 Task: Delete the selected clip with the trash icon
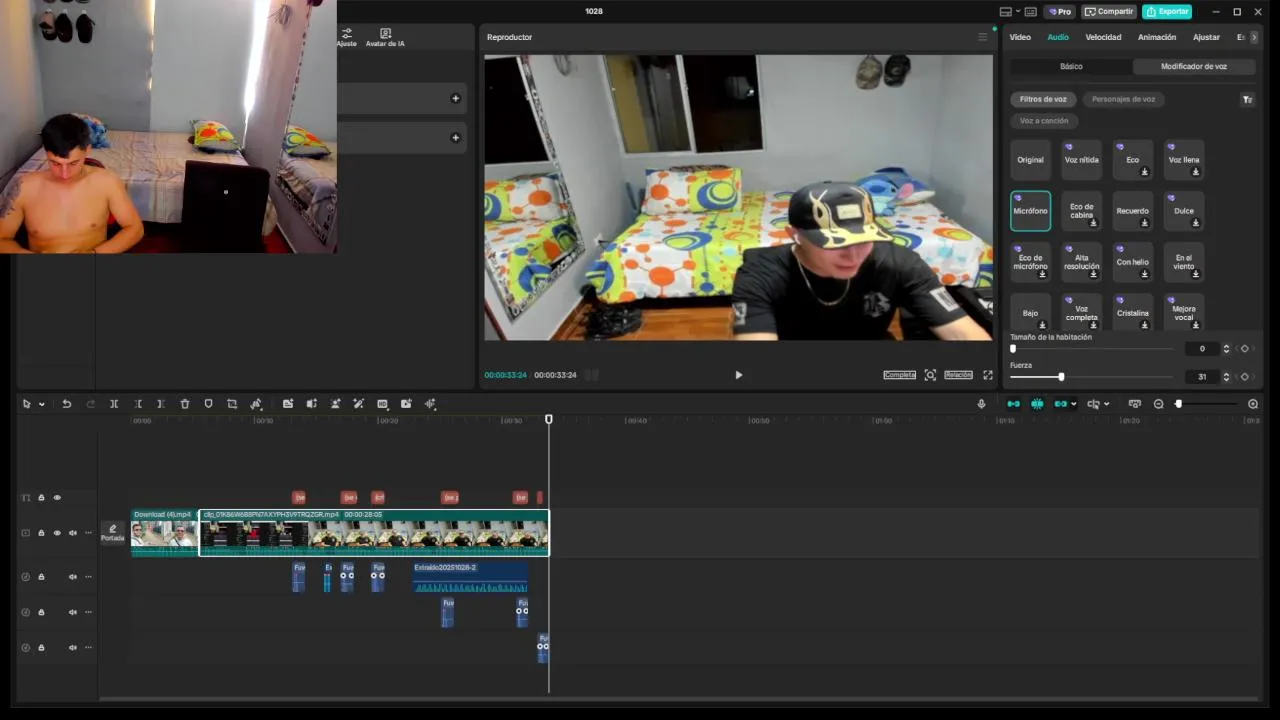point(185,404)
